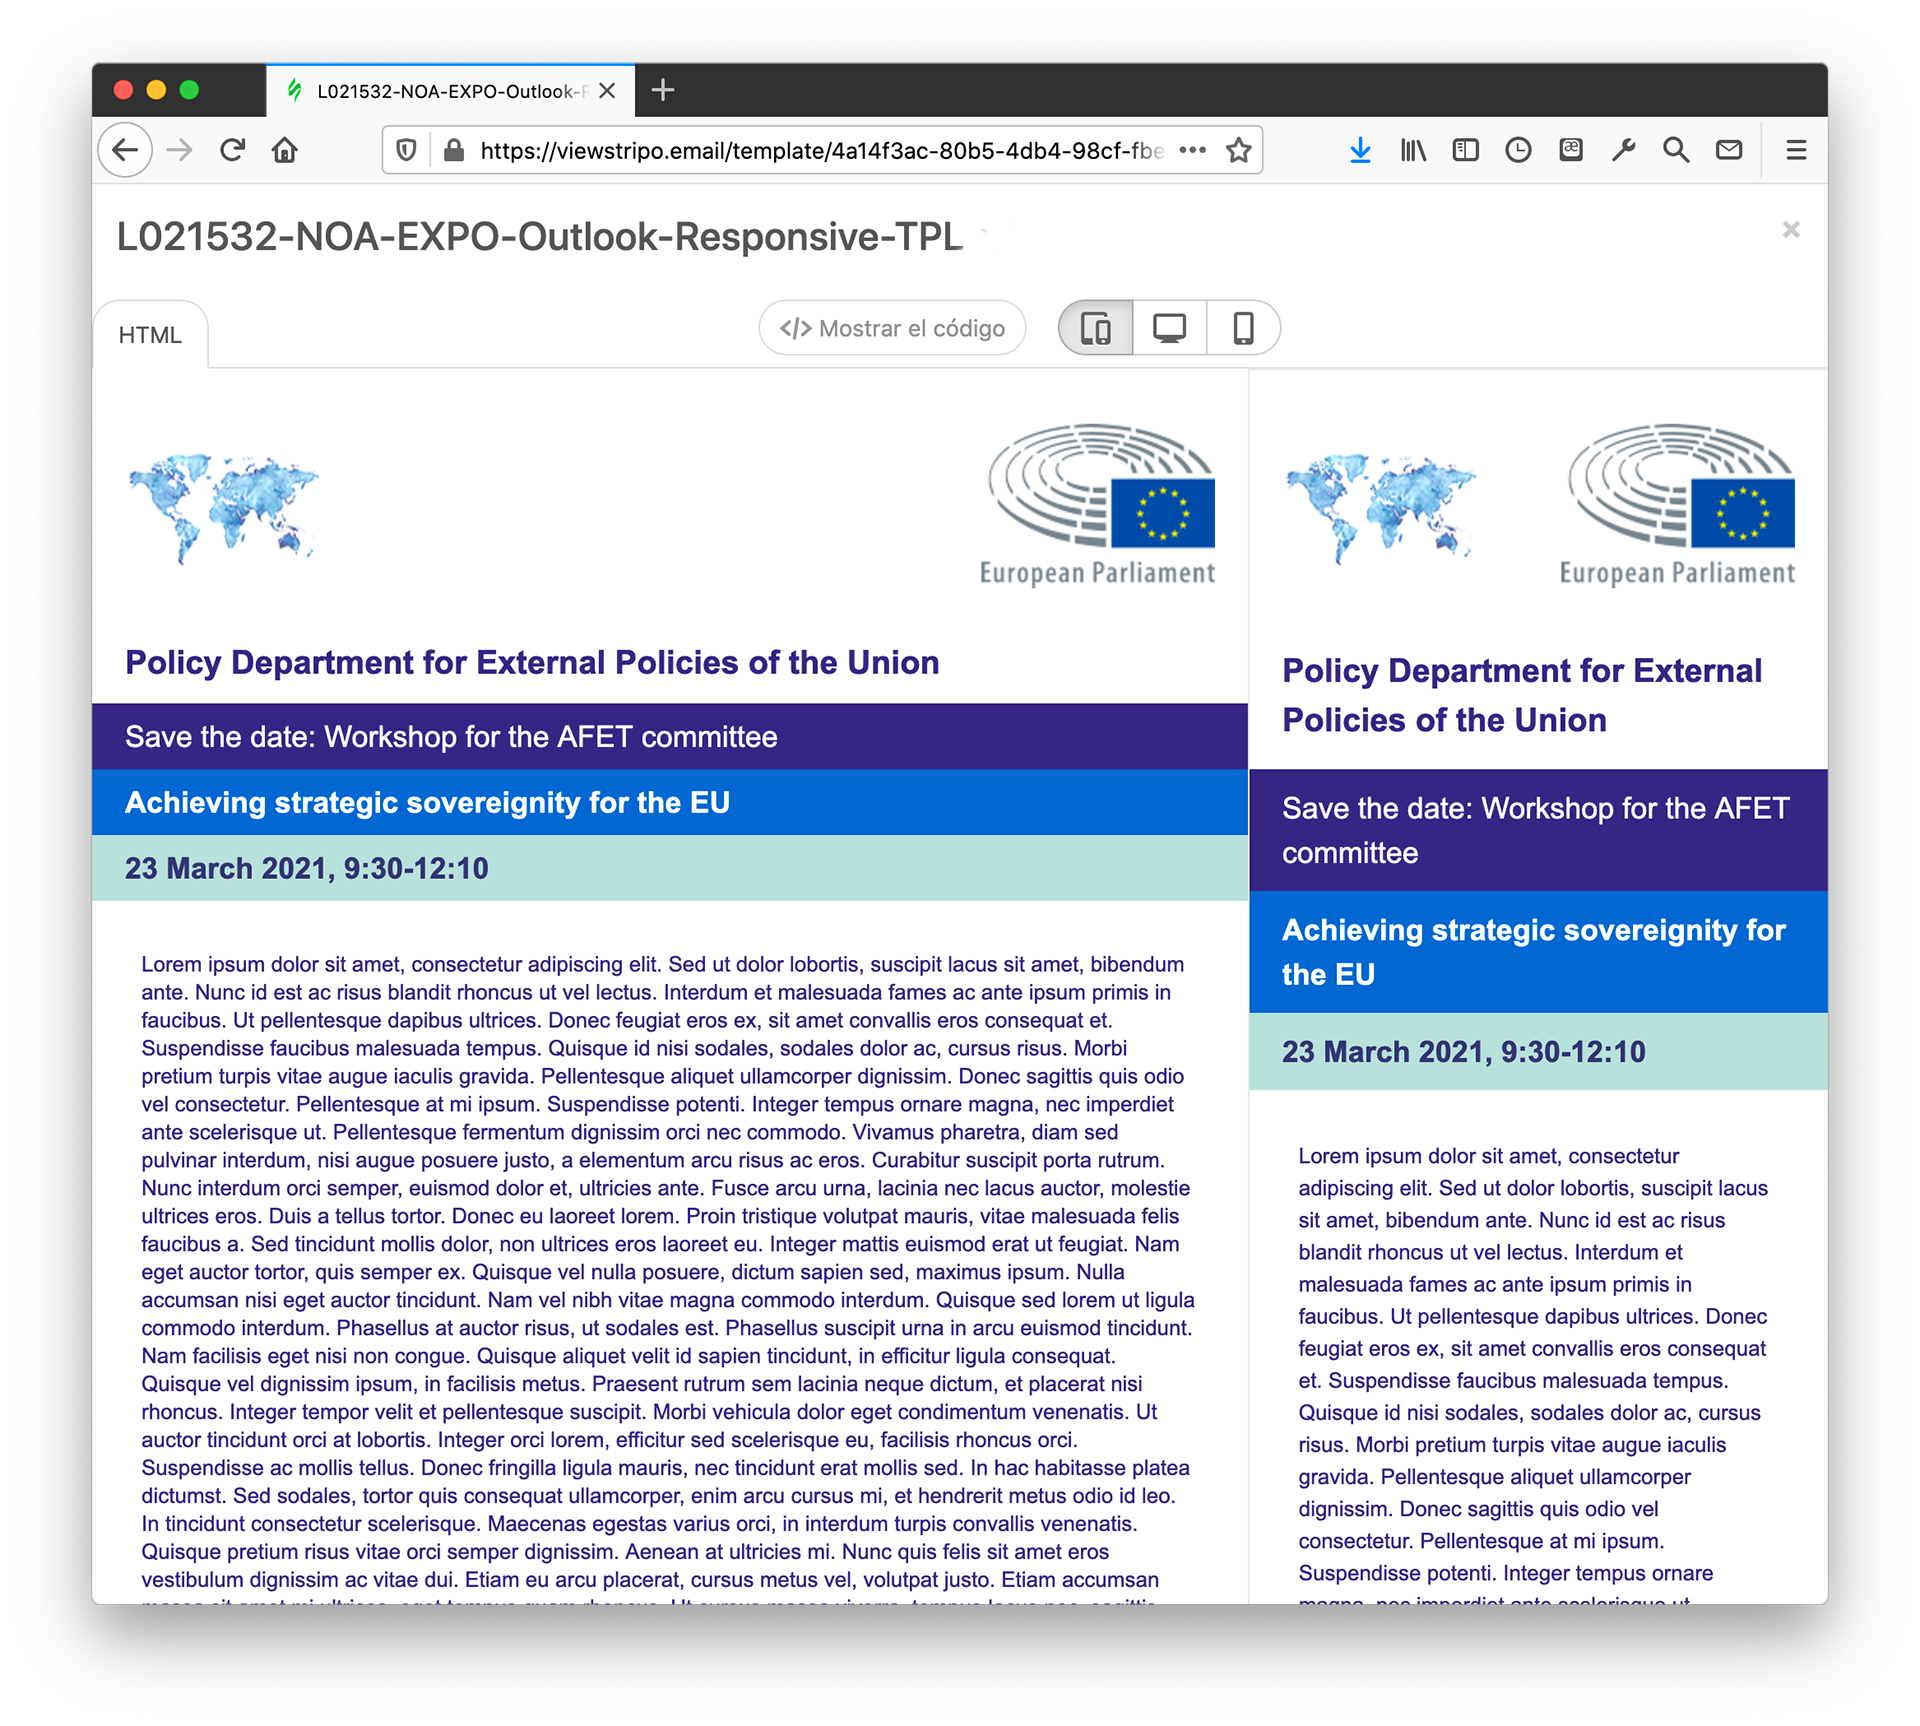The height and width of the screenshot is (1726, 1920).
Task: Click the URL address field
Action: point(820,150)
